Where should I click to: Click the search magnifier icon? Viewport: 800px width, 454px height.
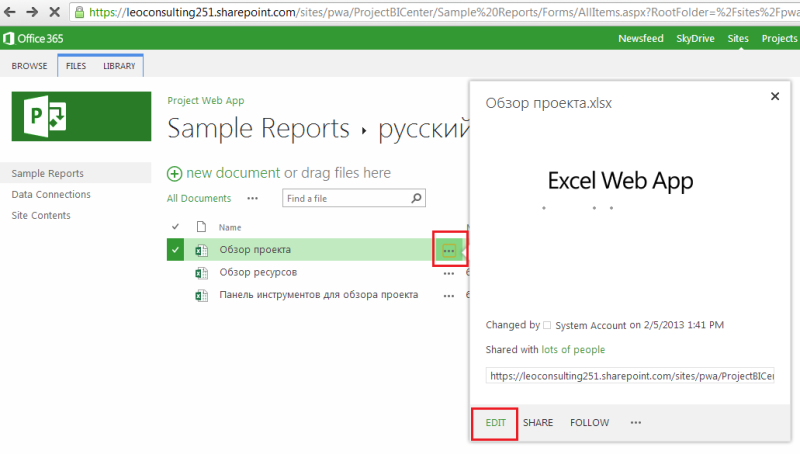coord(417,198)
